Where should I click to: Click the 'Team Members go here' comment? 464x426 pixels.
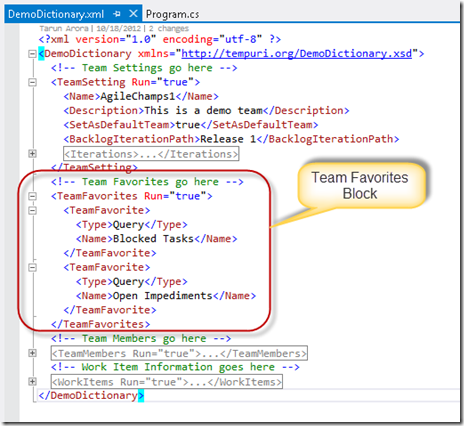141,339
